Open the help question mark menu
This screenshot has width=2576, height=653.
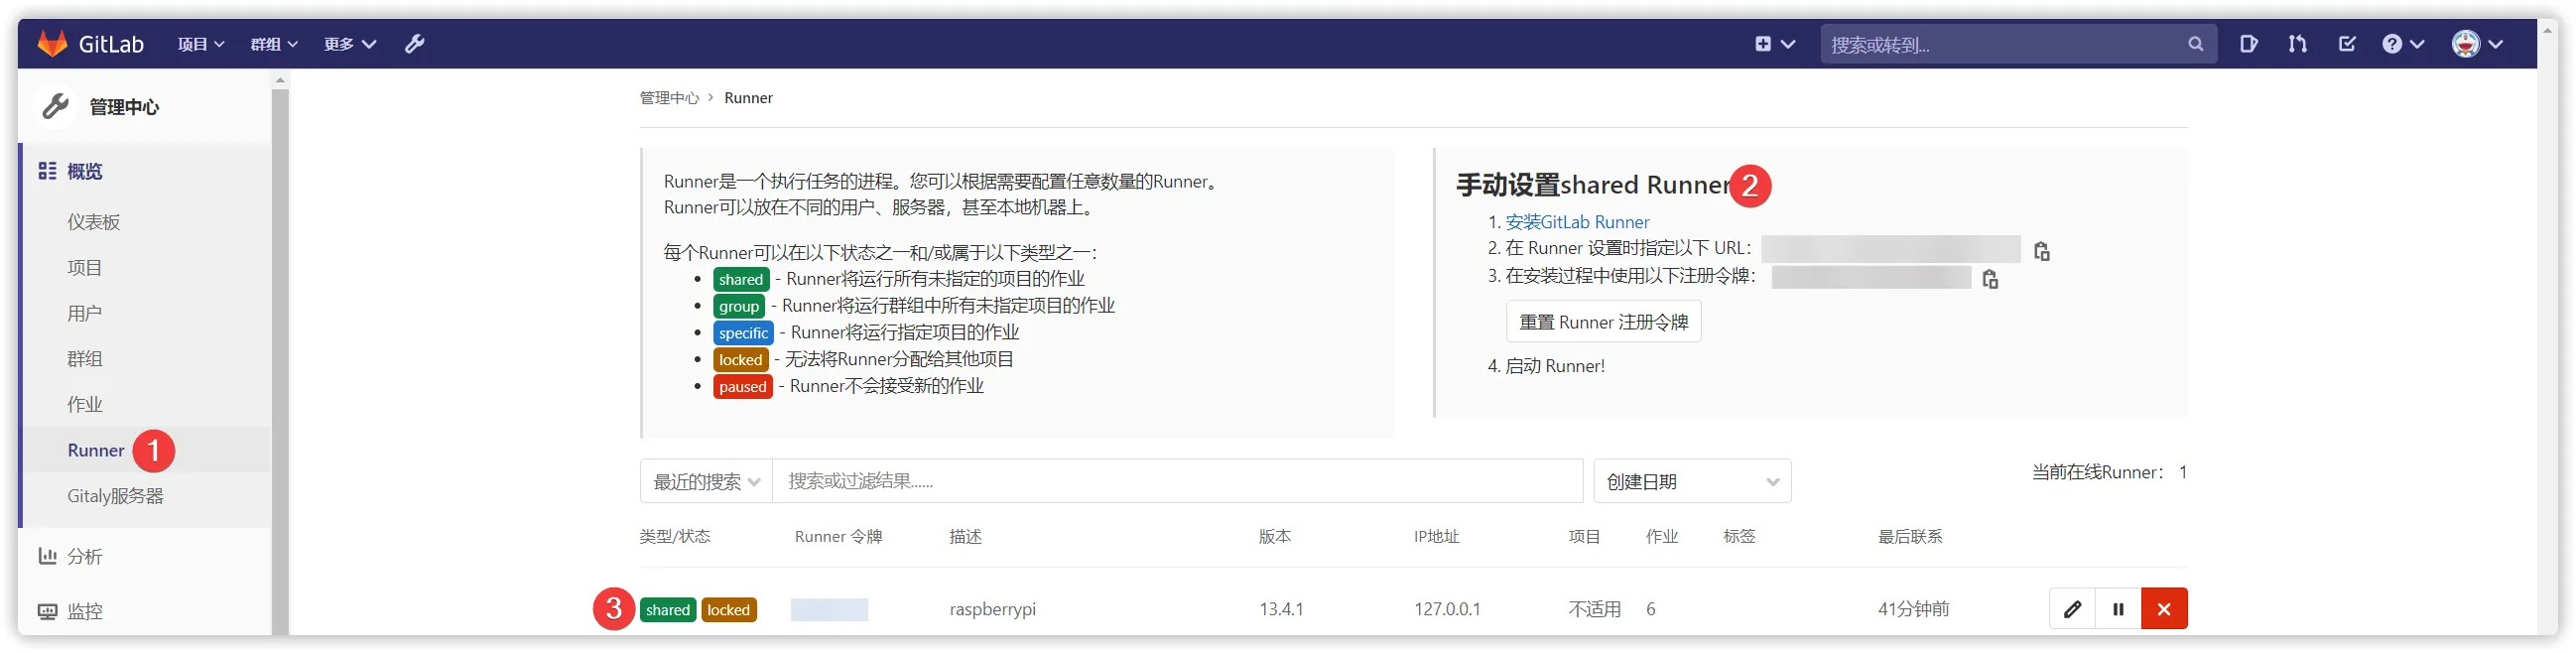2403,44
